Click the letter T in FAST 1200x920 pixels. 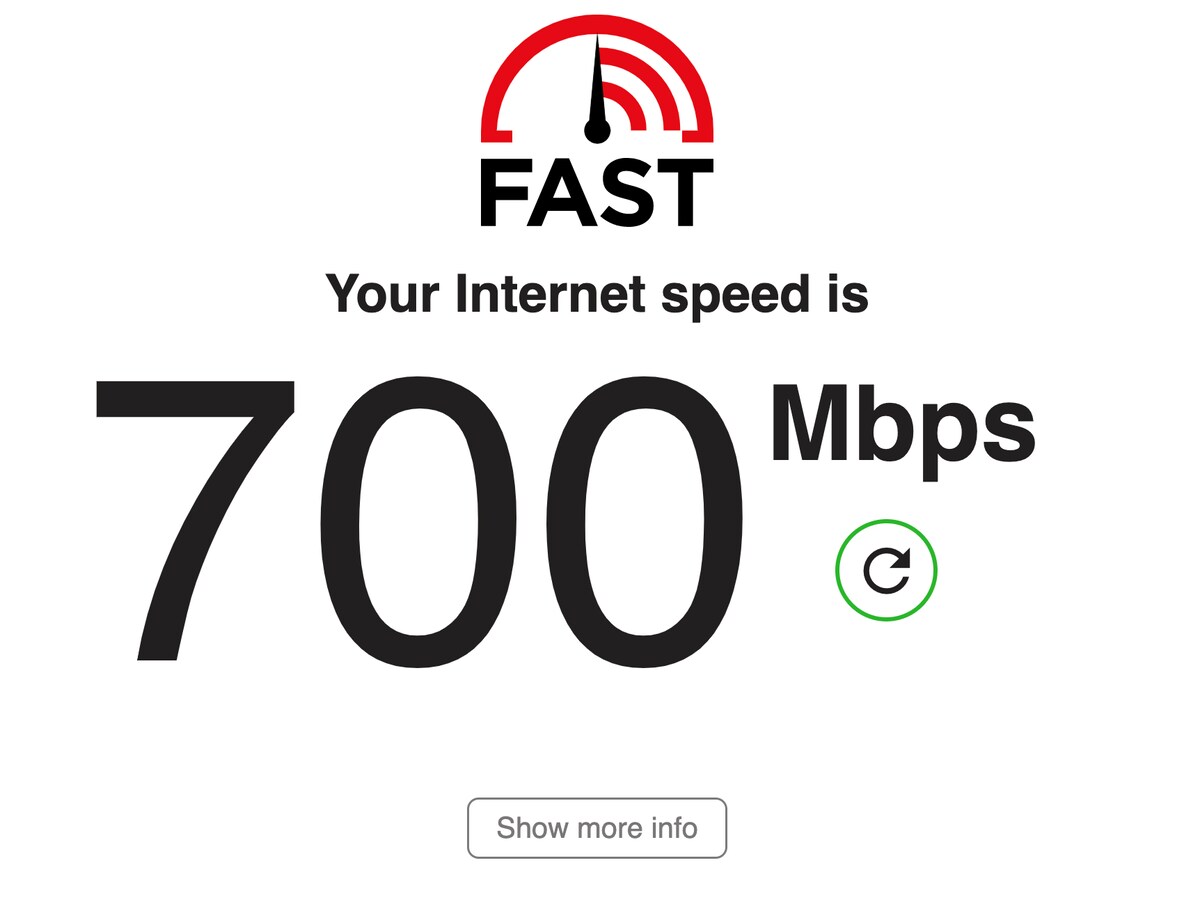[x=683, y=190]
